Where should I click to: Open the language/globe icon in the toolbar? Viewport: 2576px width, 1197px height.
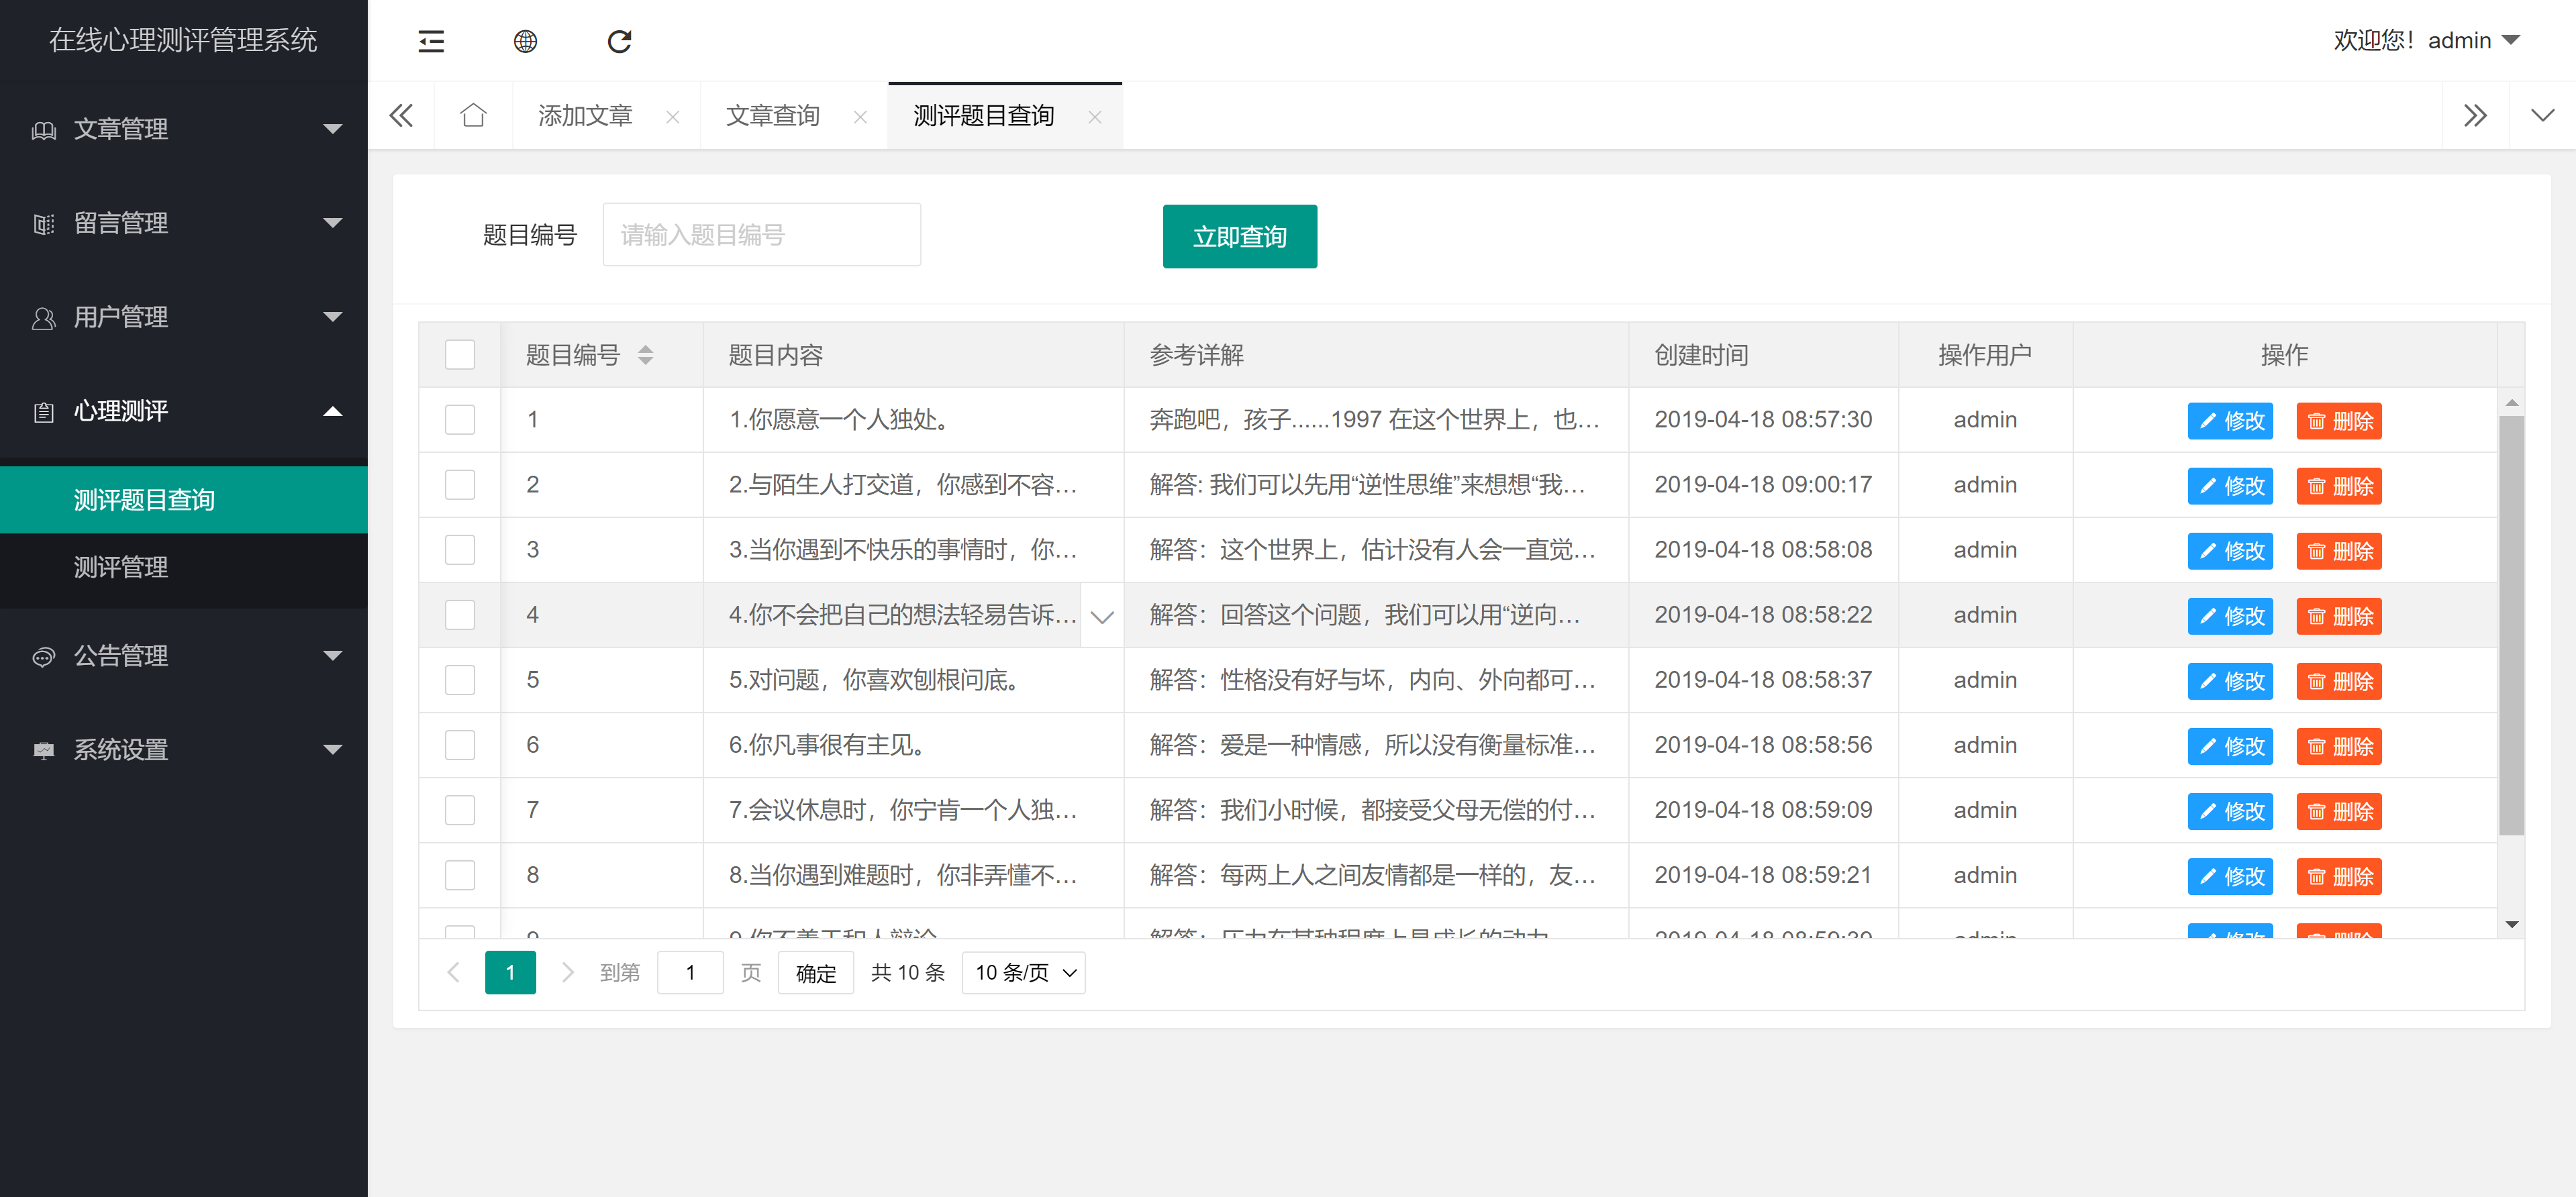524,41
